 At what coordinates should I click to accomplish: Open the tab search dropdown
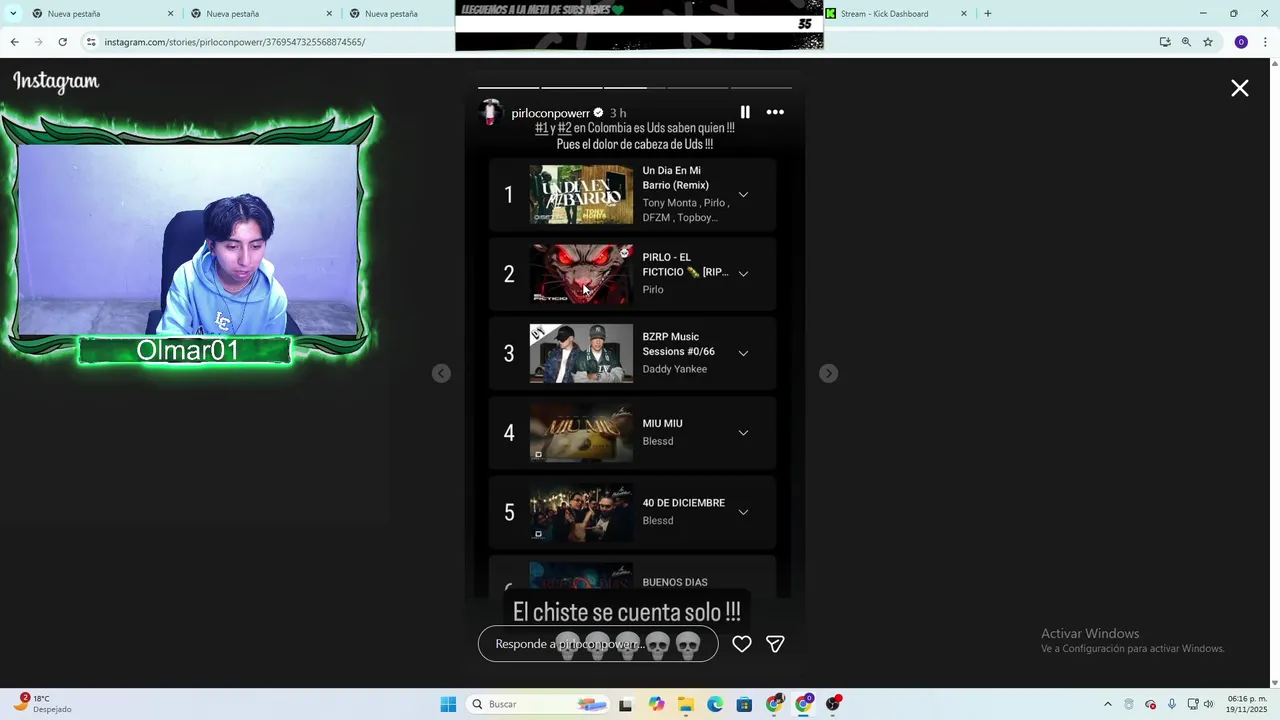(13, 14)
